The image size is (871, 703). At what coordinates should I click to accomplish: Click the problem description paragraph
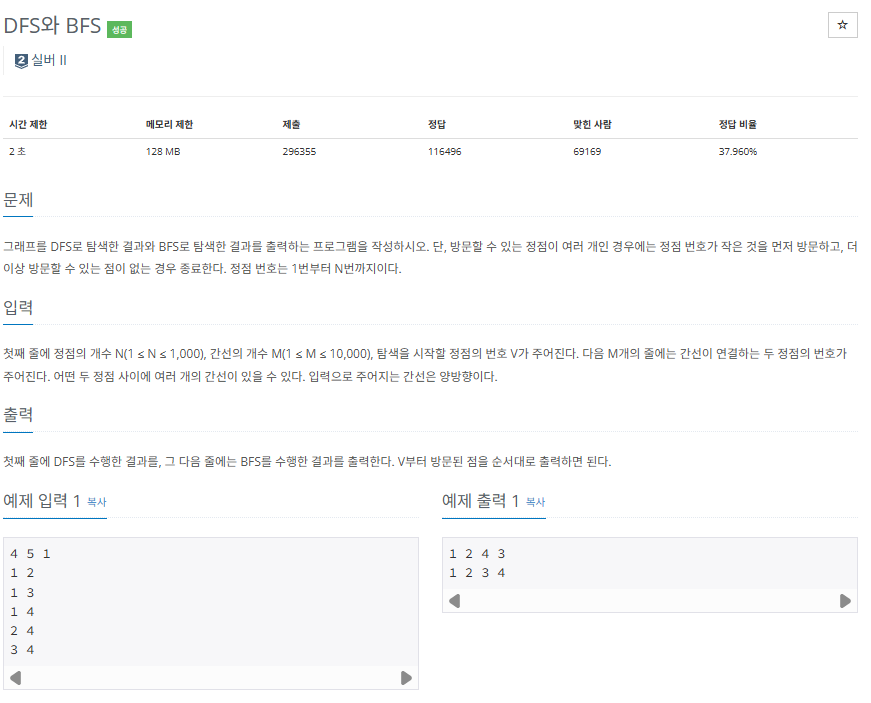click(x=431, y=258)
